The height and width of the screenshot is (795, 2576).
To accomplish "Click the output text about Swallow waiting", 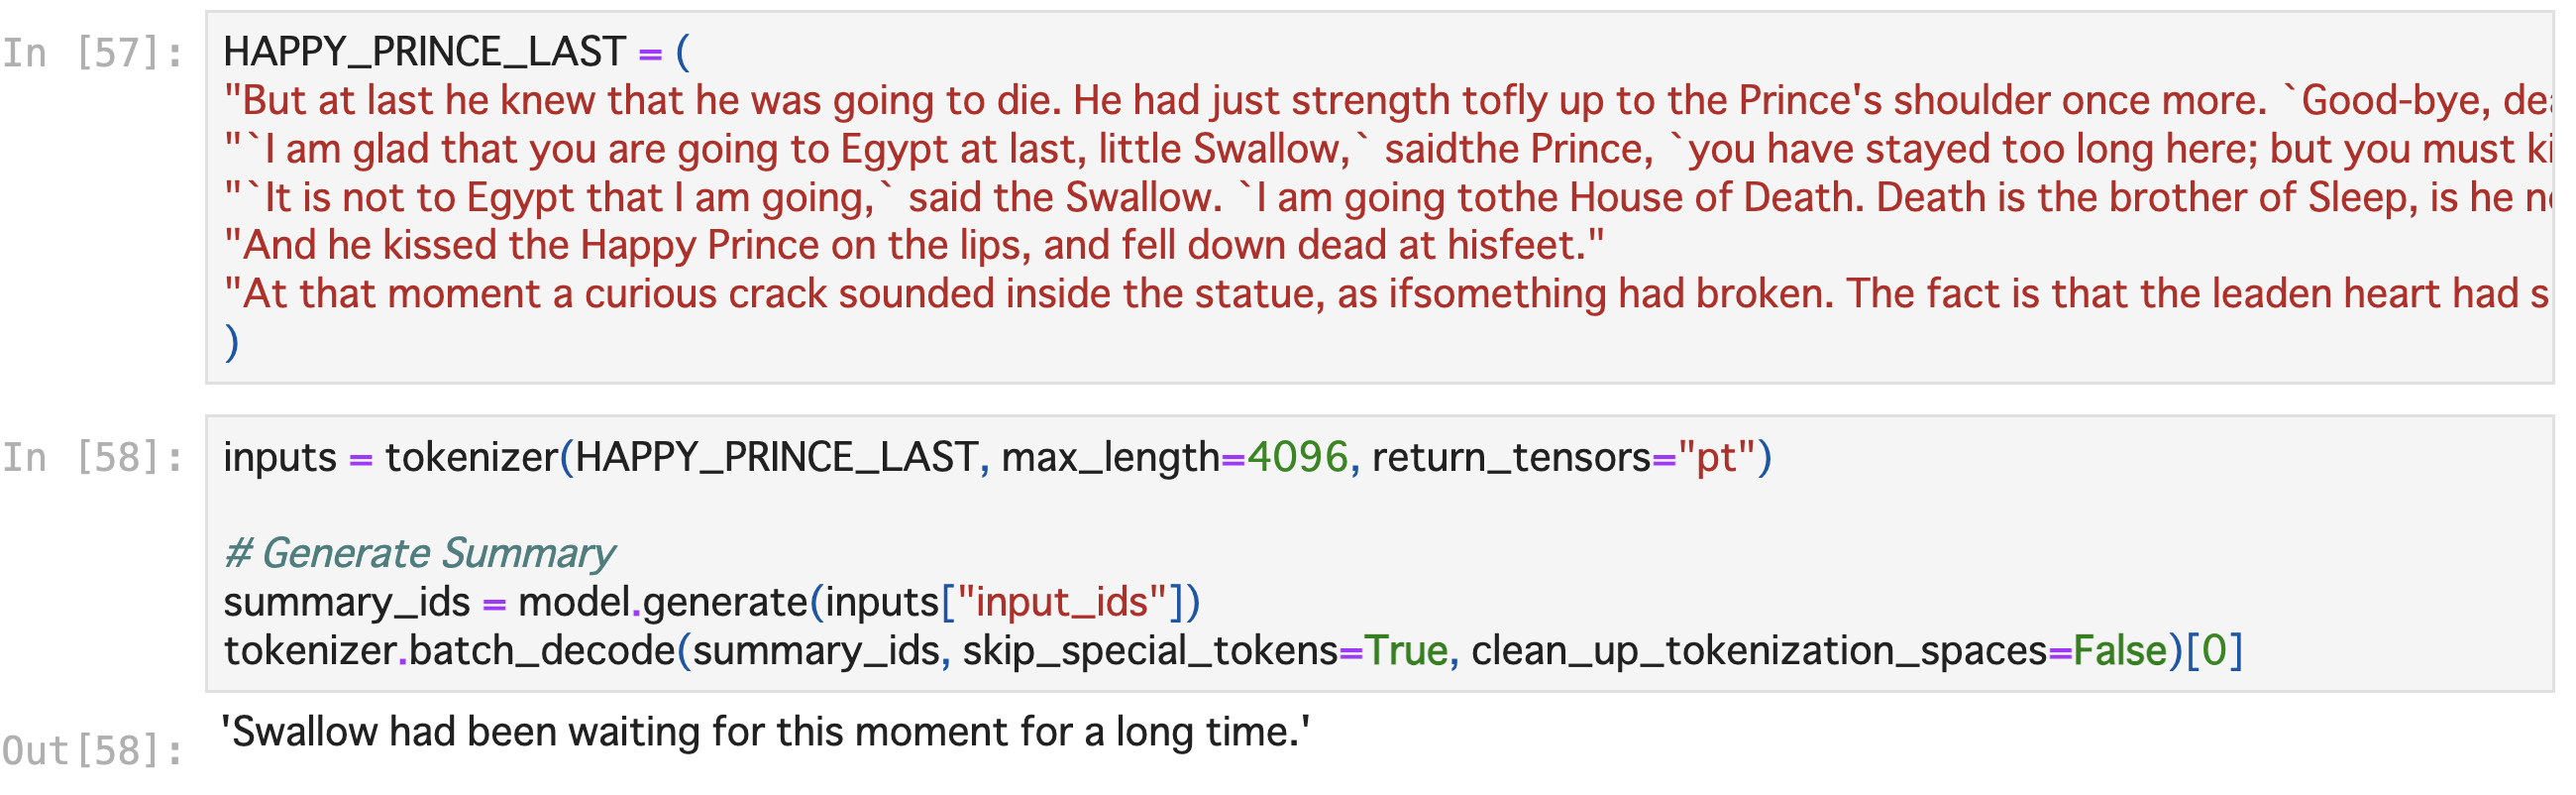I will point(766,732).
